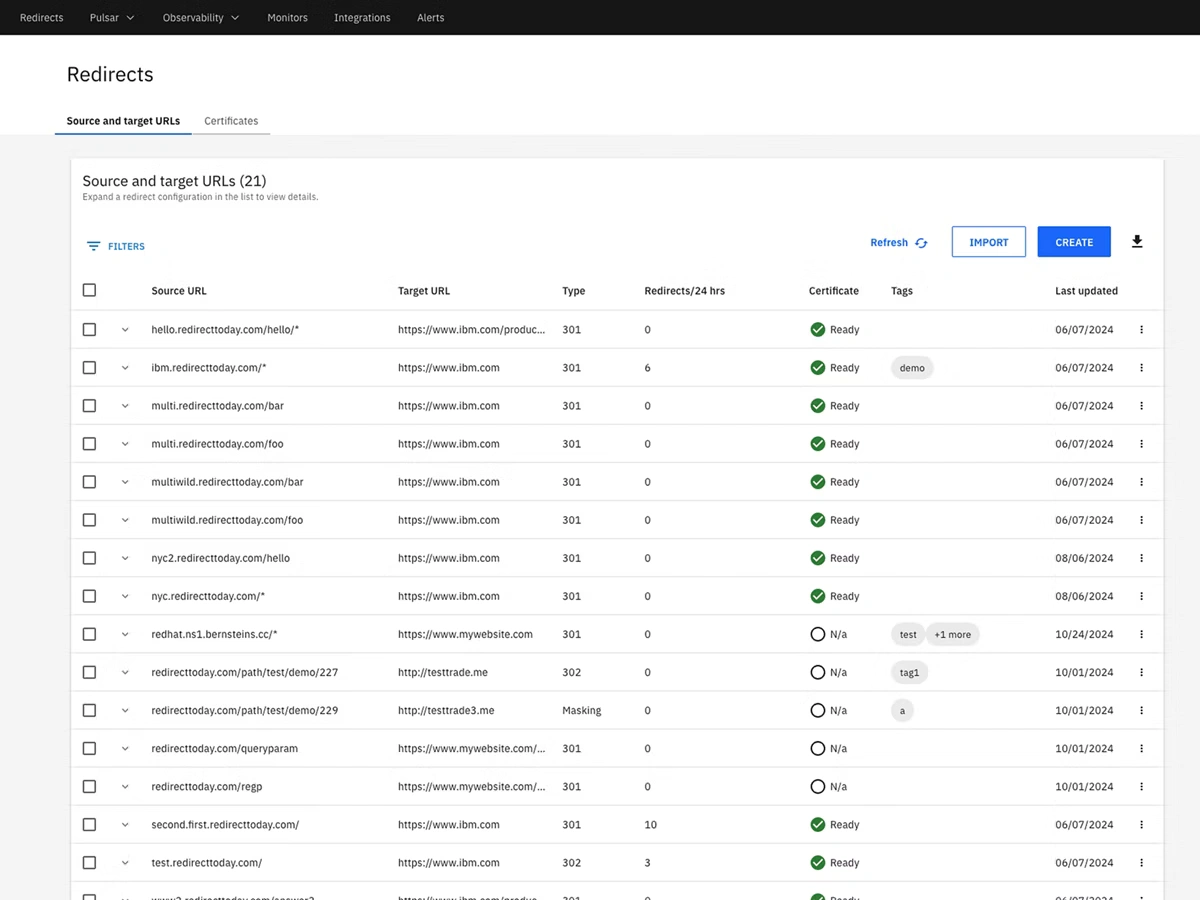Click the N/a certificate icon for redirecttoday.com/queryparam

817,748
